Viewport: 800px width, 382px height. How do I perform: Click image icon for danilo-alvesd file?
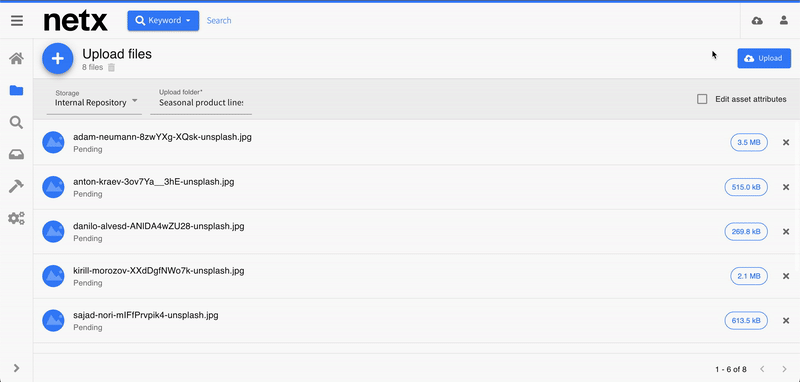point(53,232)
